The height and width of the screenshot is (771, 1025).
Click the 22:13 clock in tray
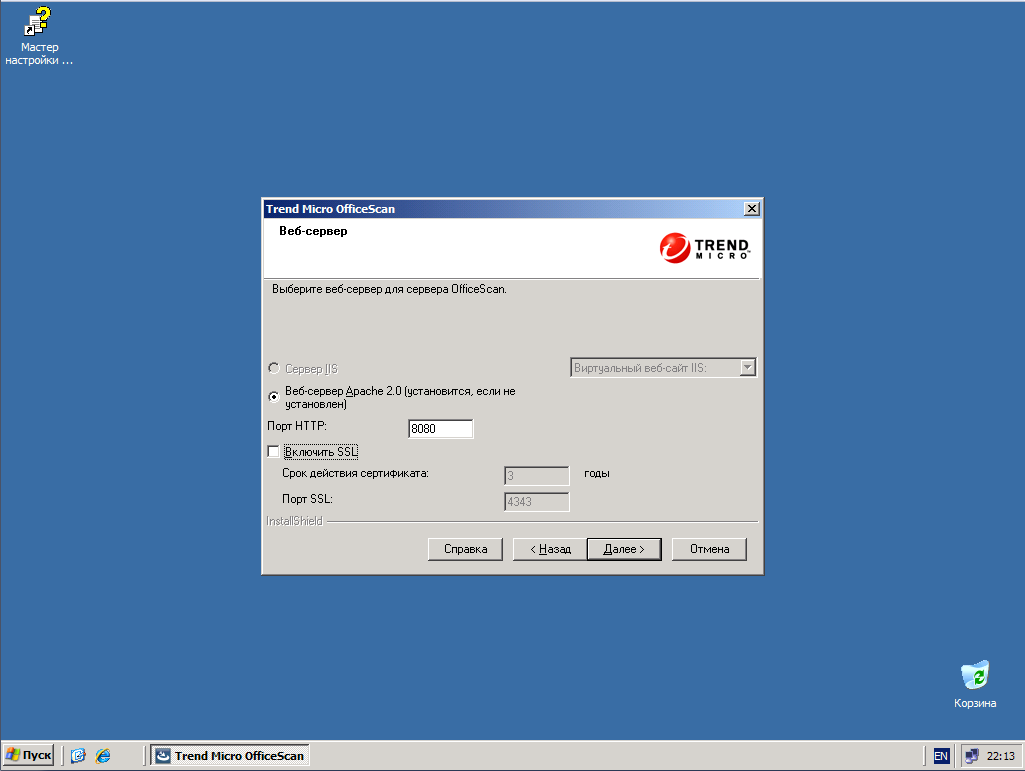(1000, 756)
